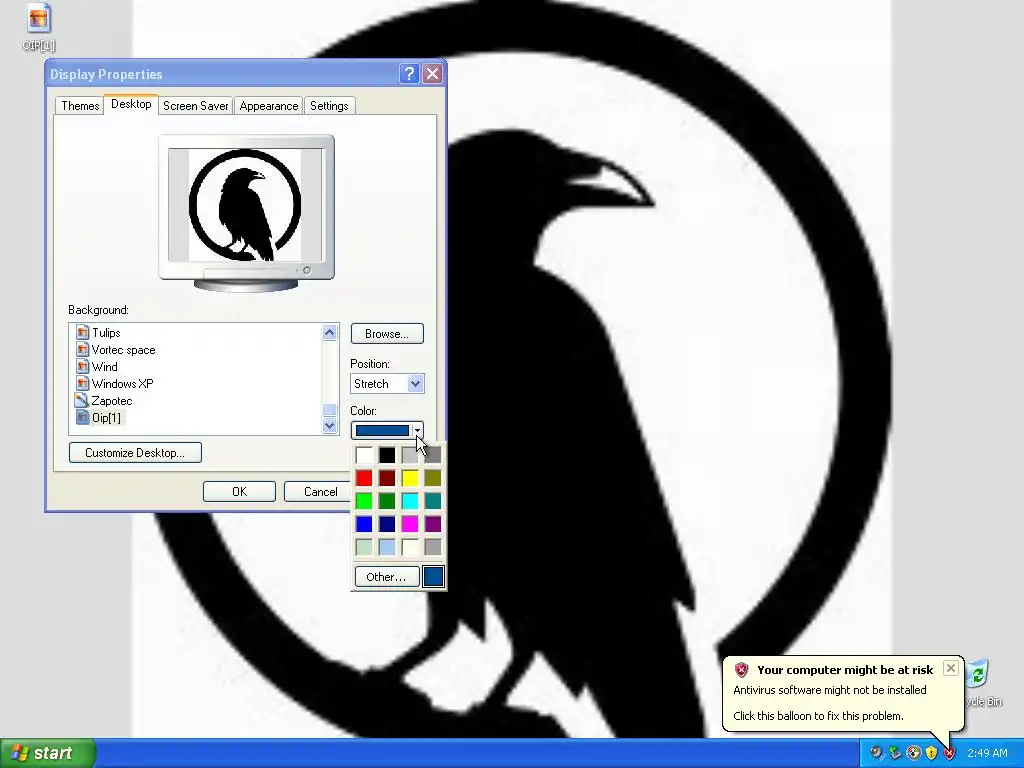Open the Screen Saver tab
Viewport: 1024px width, 768px height.
(x=195, y=106)
